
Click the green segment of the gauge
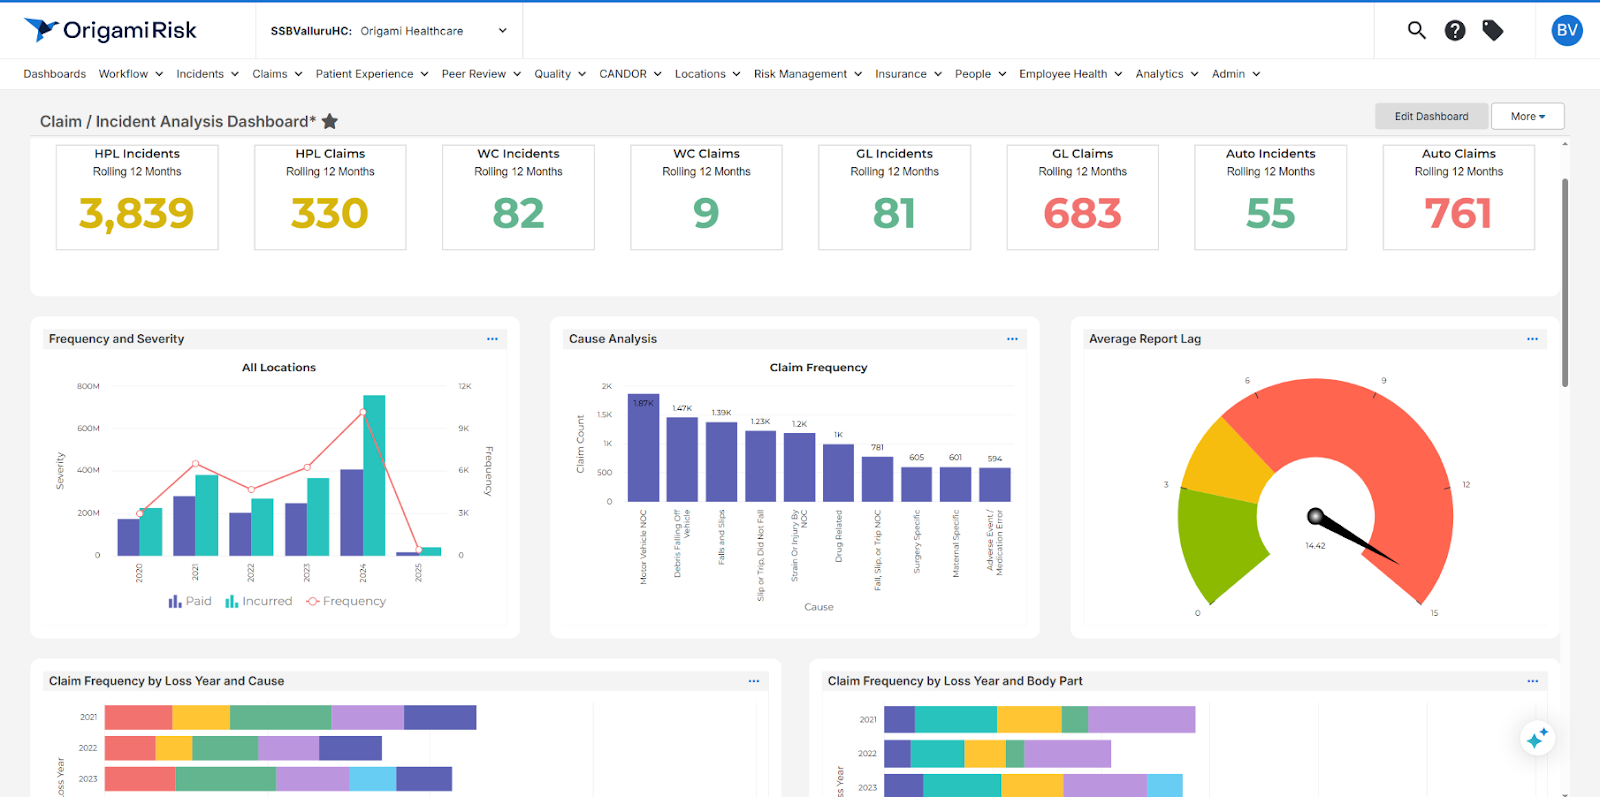(x=1219, y=543)
